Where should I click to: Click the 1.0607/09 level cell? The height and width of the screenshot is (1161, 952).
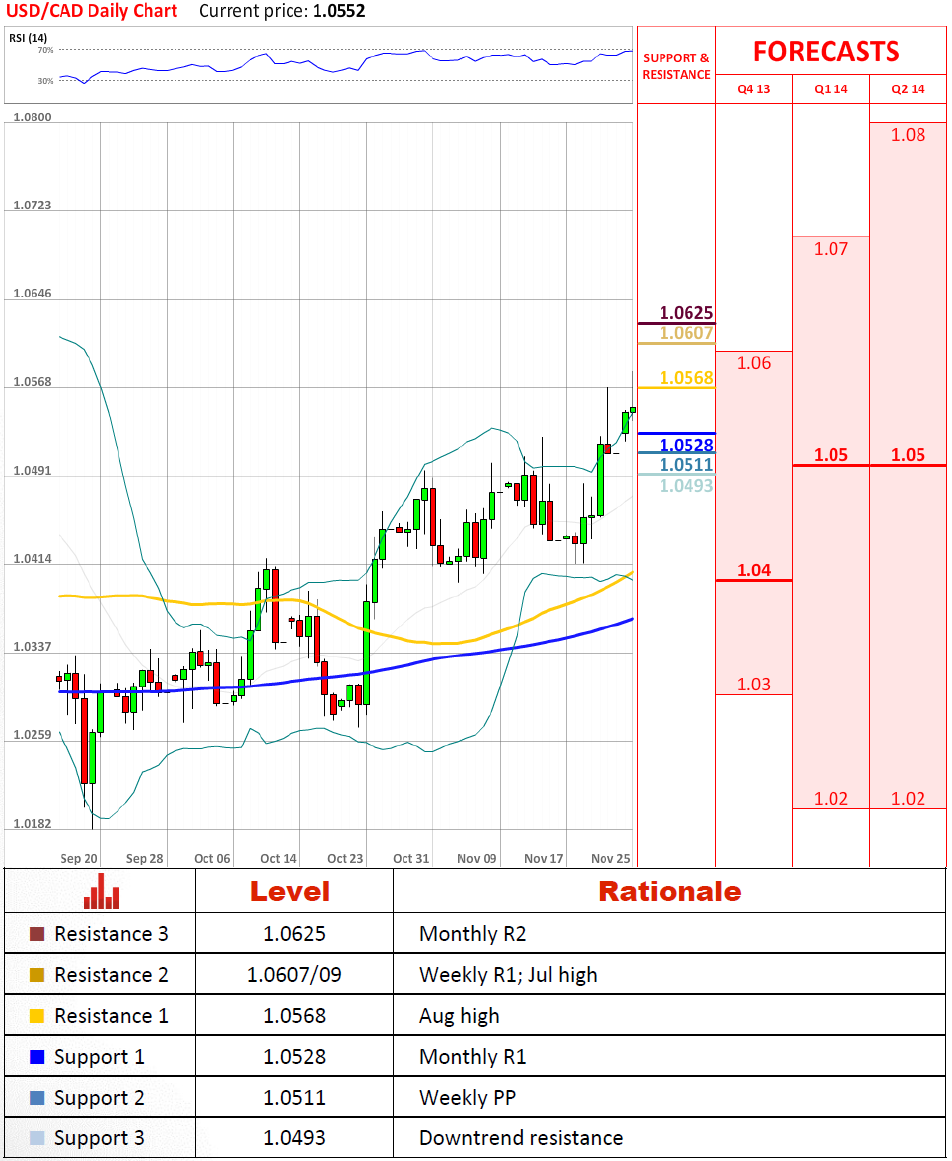[294, 975]
